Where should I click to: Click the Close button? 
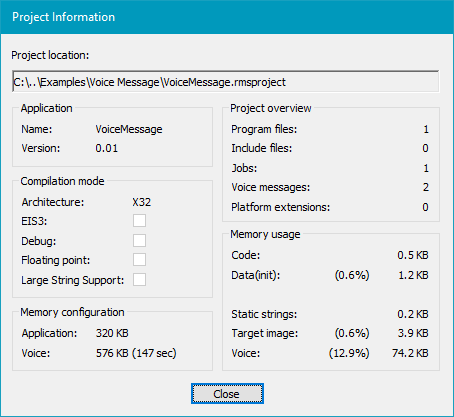(x=227, y=394)
